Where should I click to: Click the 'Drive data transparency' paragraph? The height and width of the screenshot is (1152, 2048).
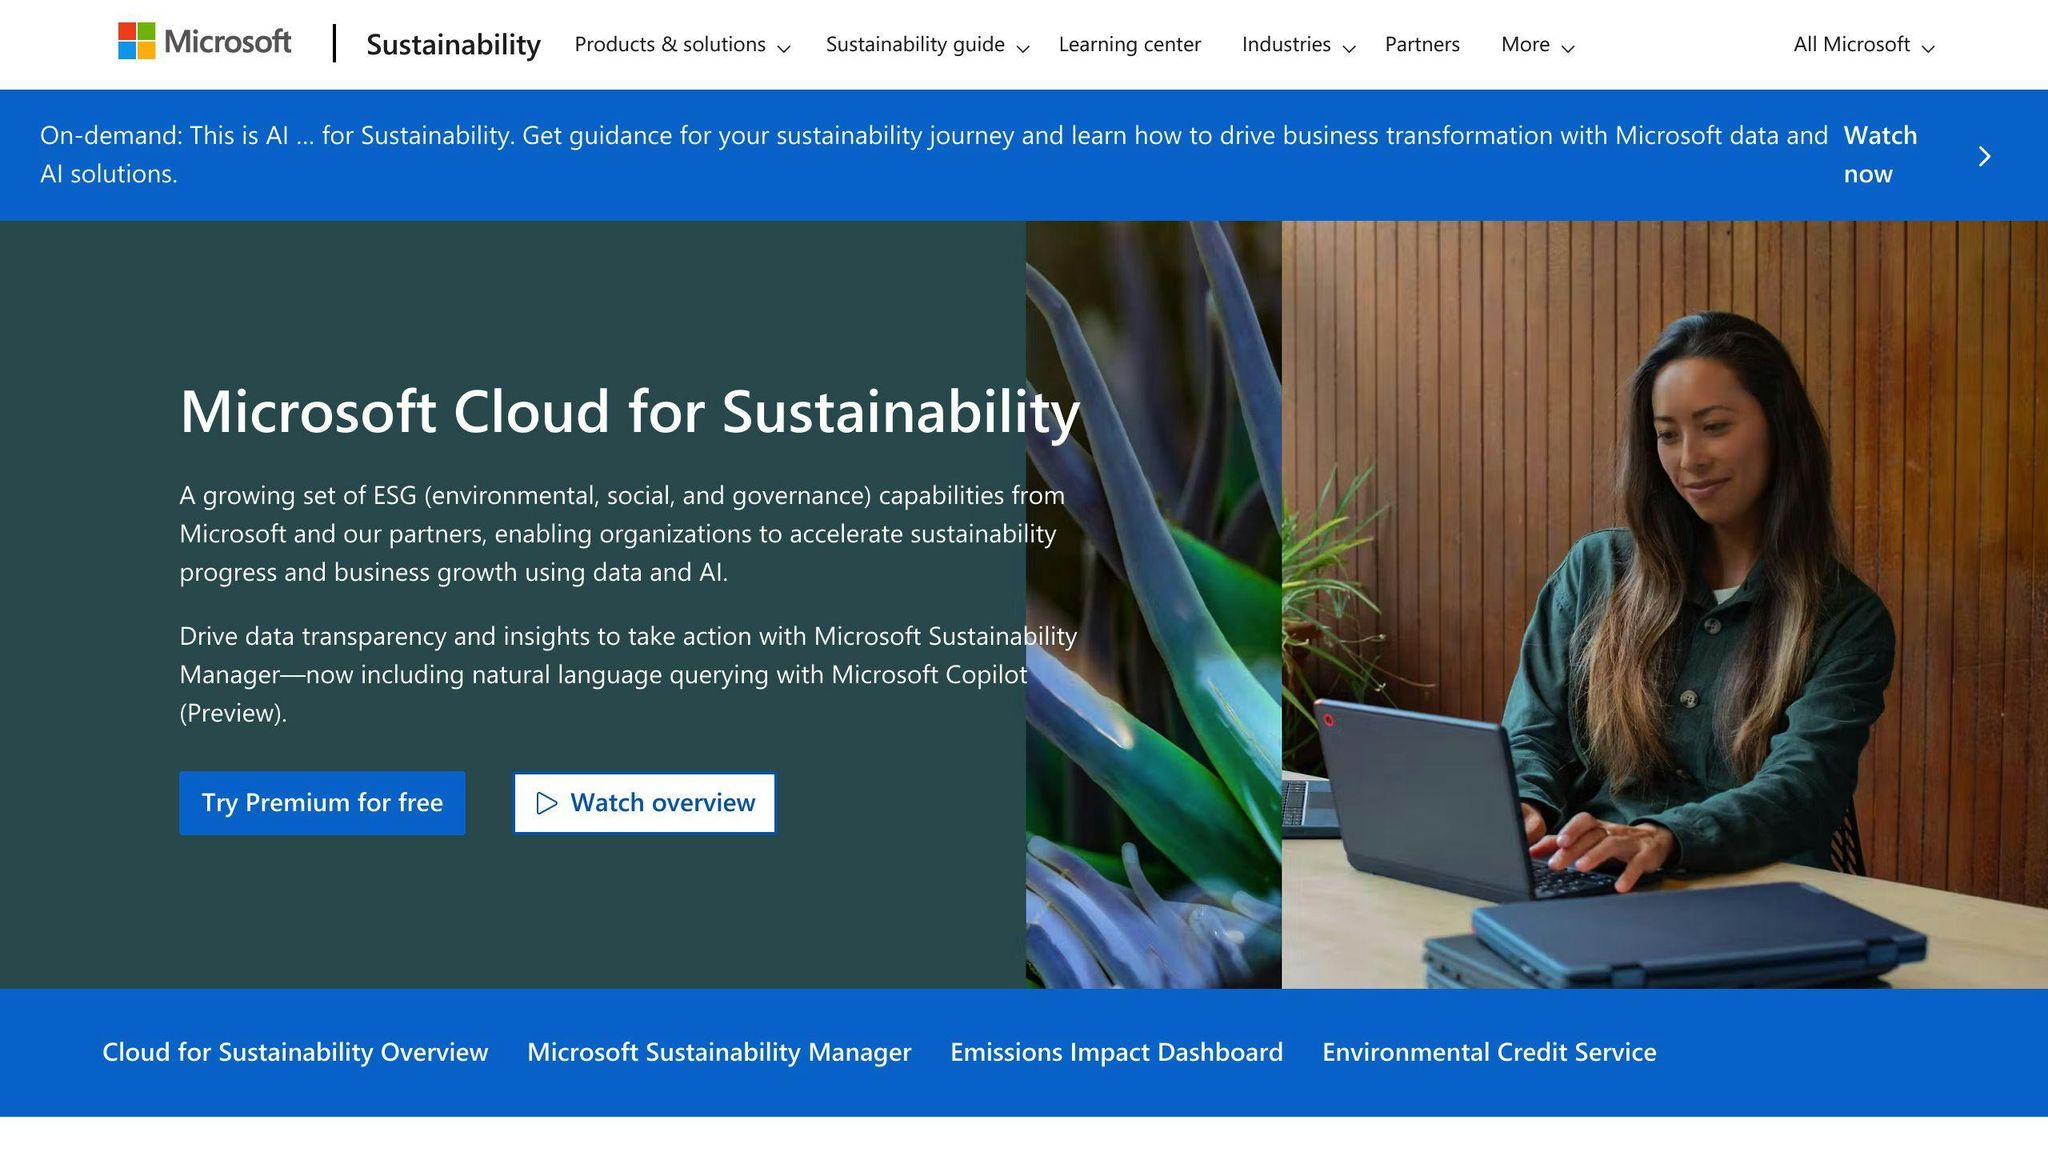pyautogui.click(x=628, y=675)
